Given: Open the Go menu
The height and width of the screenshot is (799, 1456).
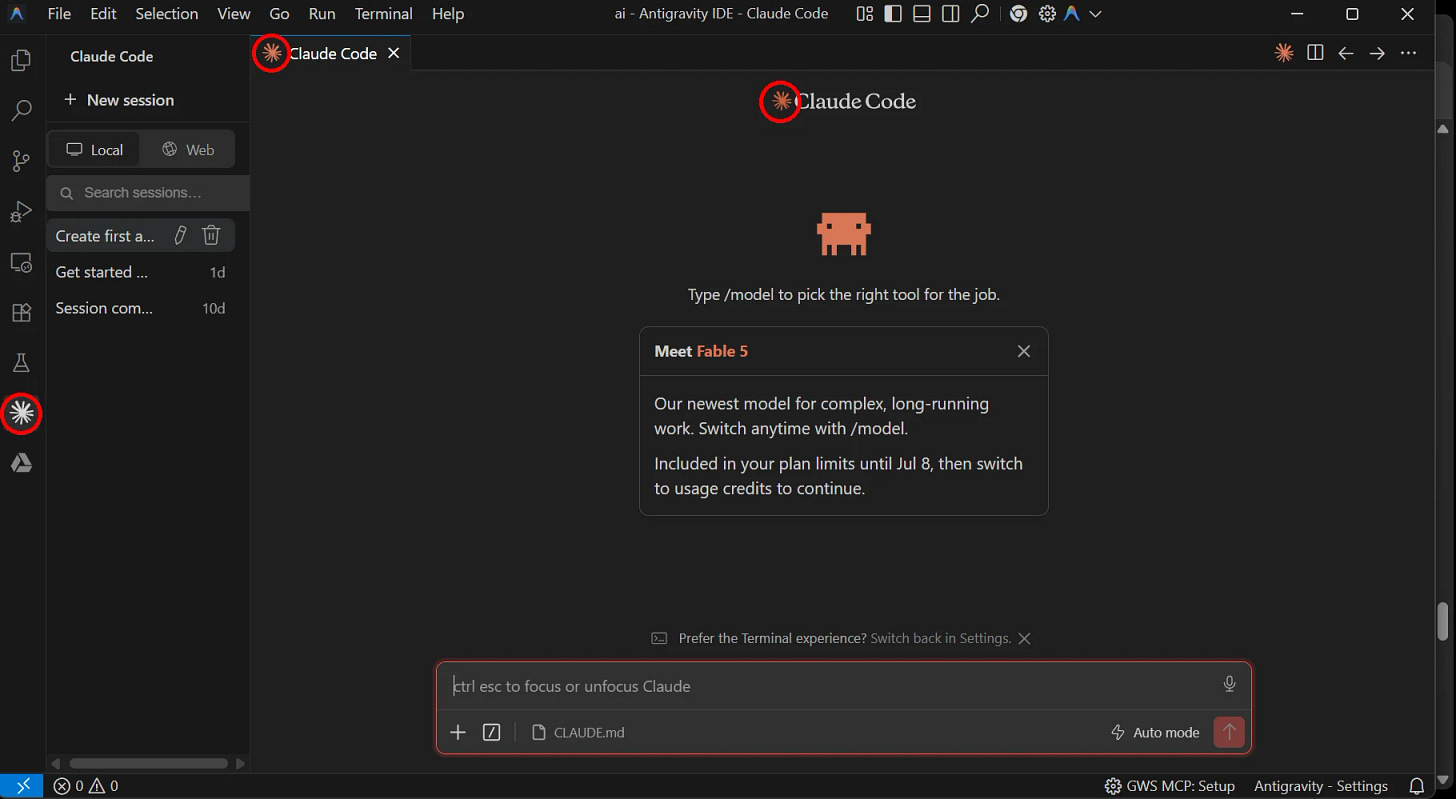Looking at the screenshot, I should 279,14.
